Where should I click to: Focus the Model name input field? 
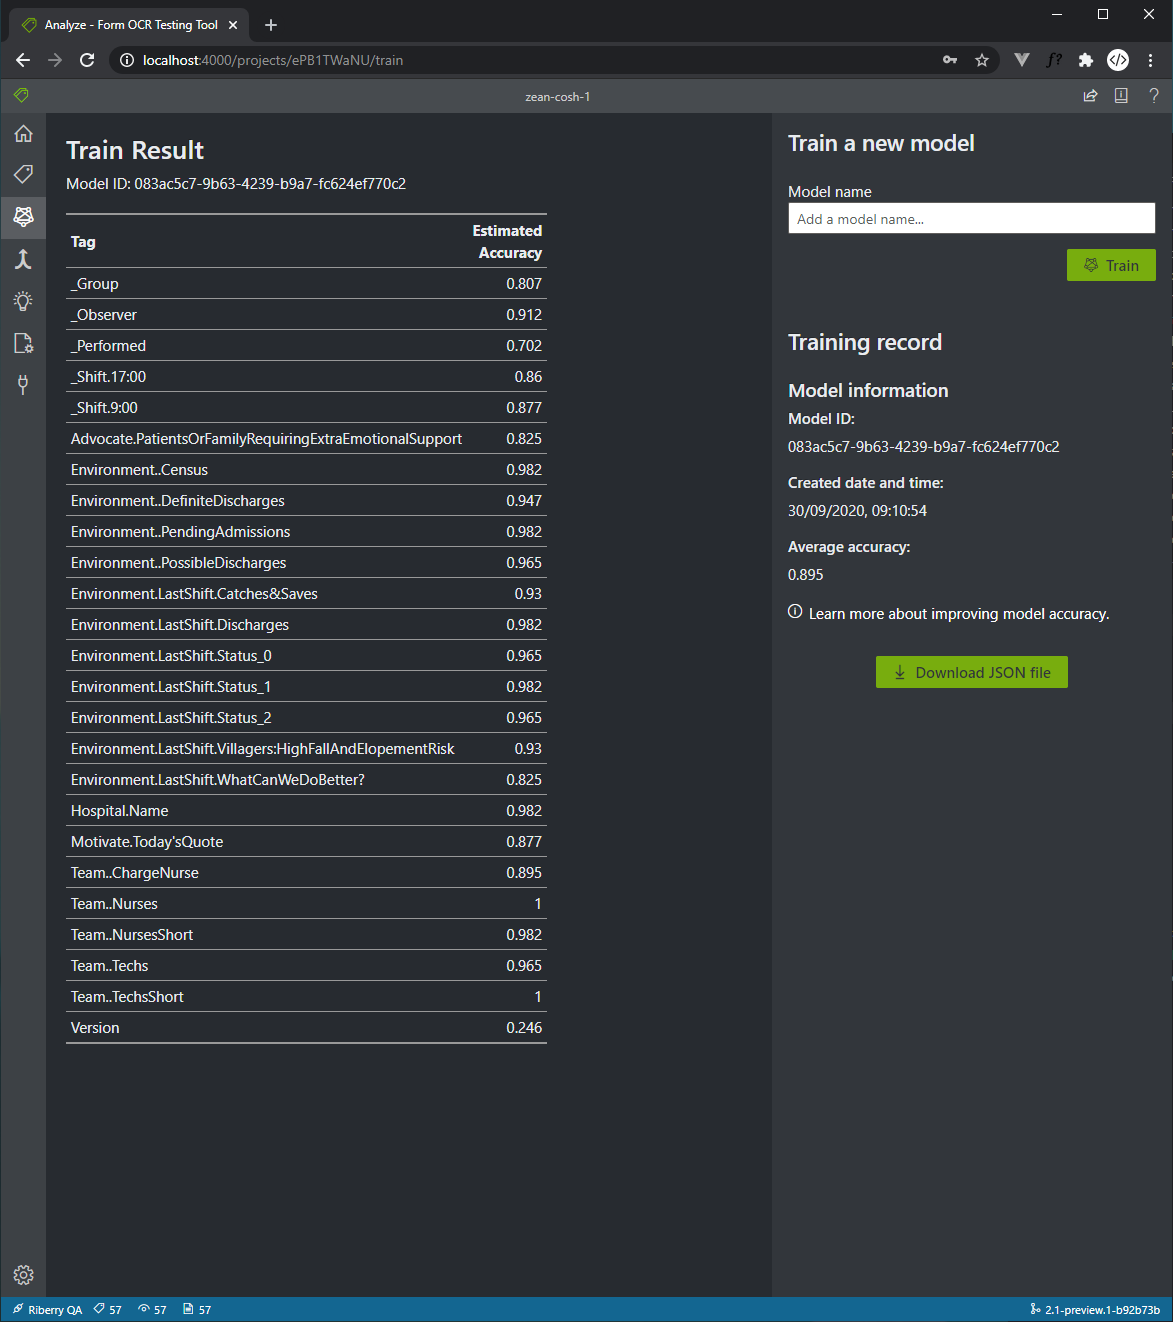click(971, 219)
